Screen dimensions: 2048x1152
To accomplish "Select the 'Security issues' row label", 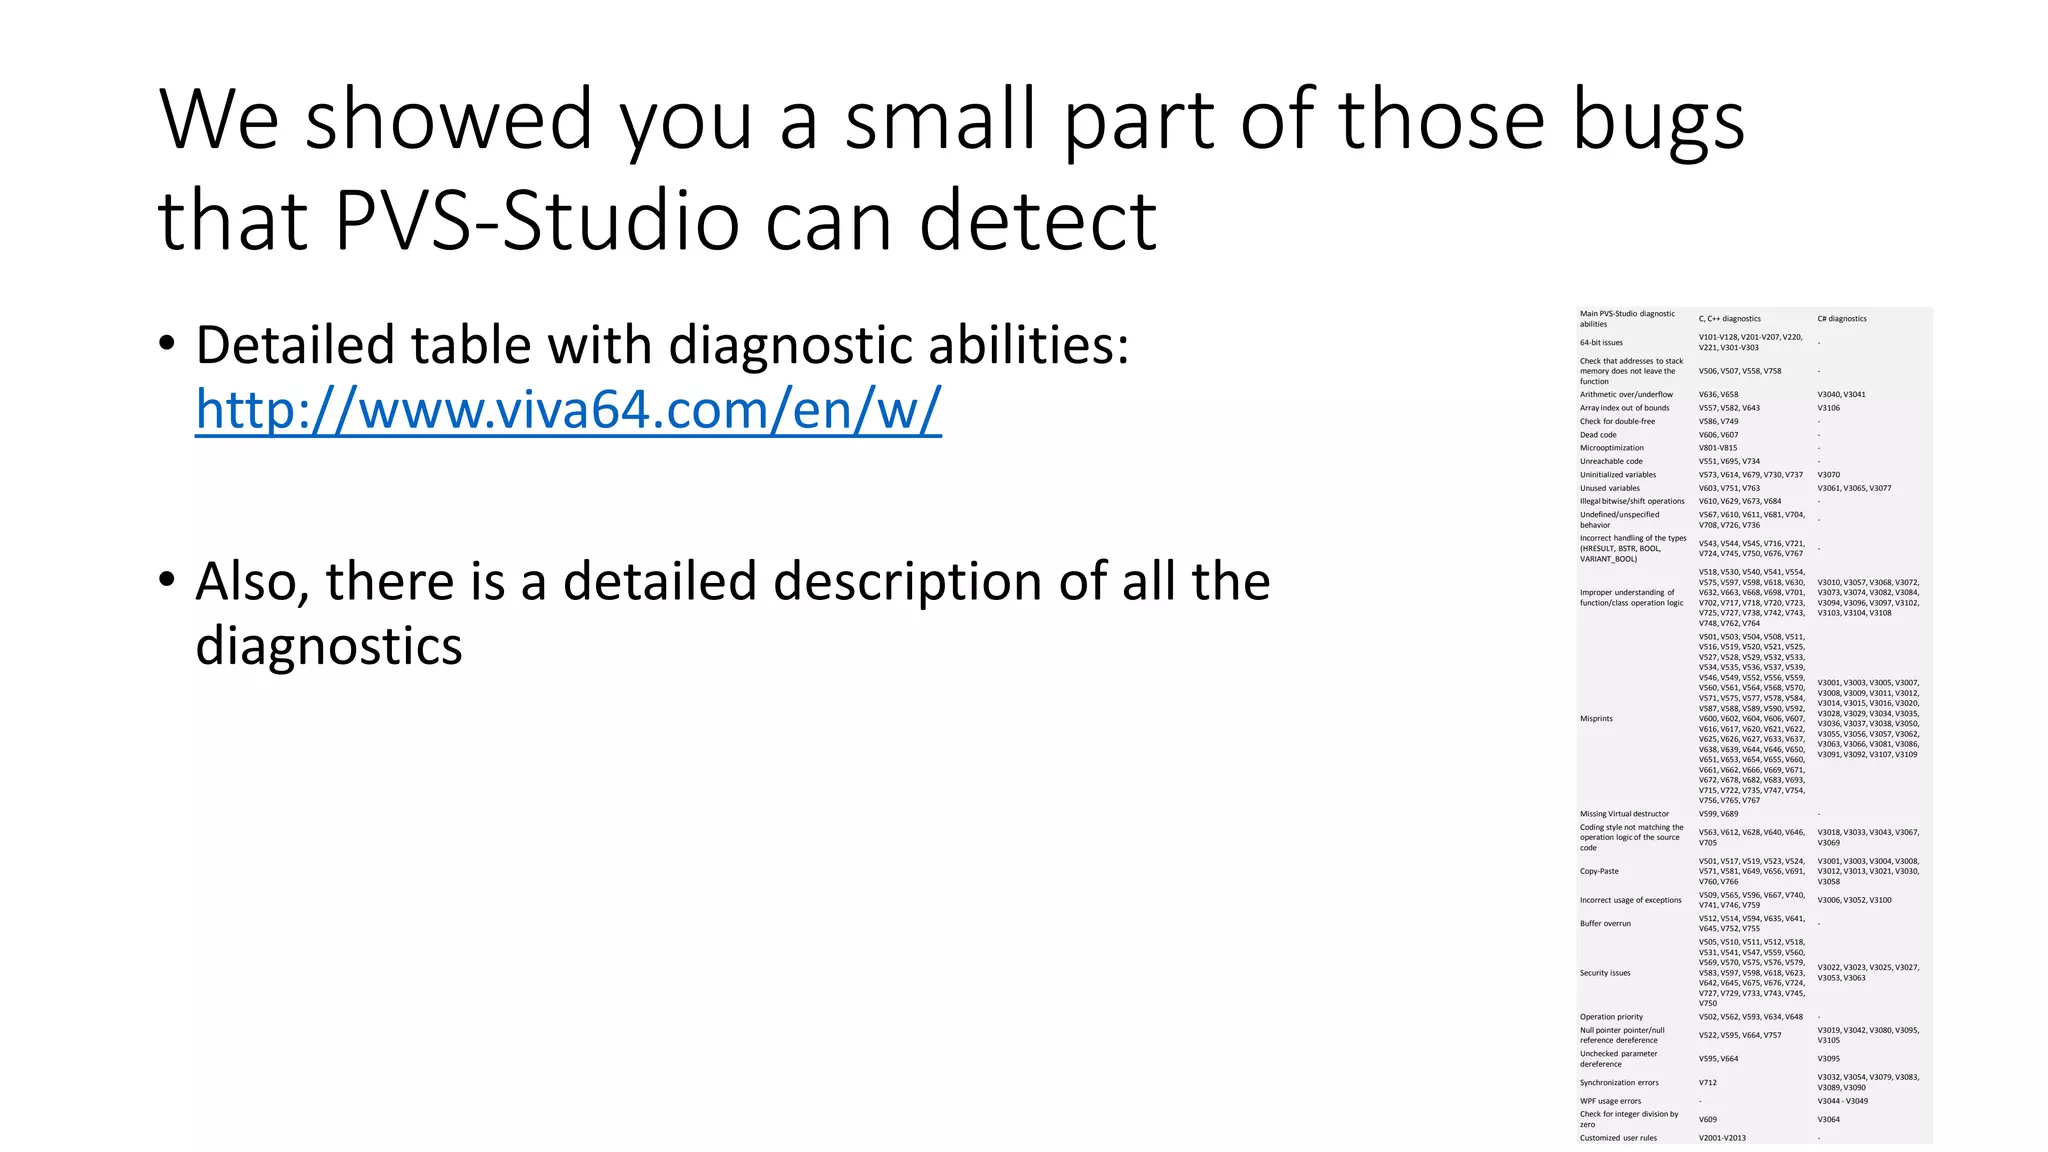I will 1605,973.
